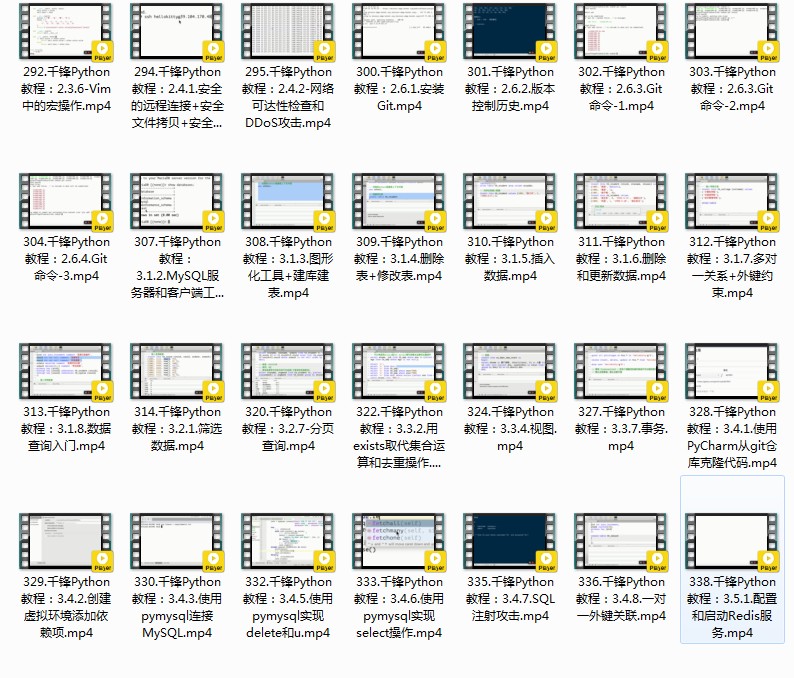The width and height of the screenshot is (794, 678).
Task: Click filename text 320 3.2.7-分页查询.mp4
Action: pos(288,429)
